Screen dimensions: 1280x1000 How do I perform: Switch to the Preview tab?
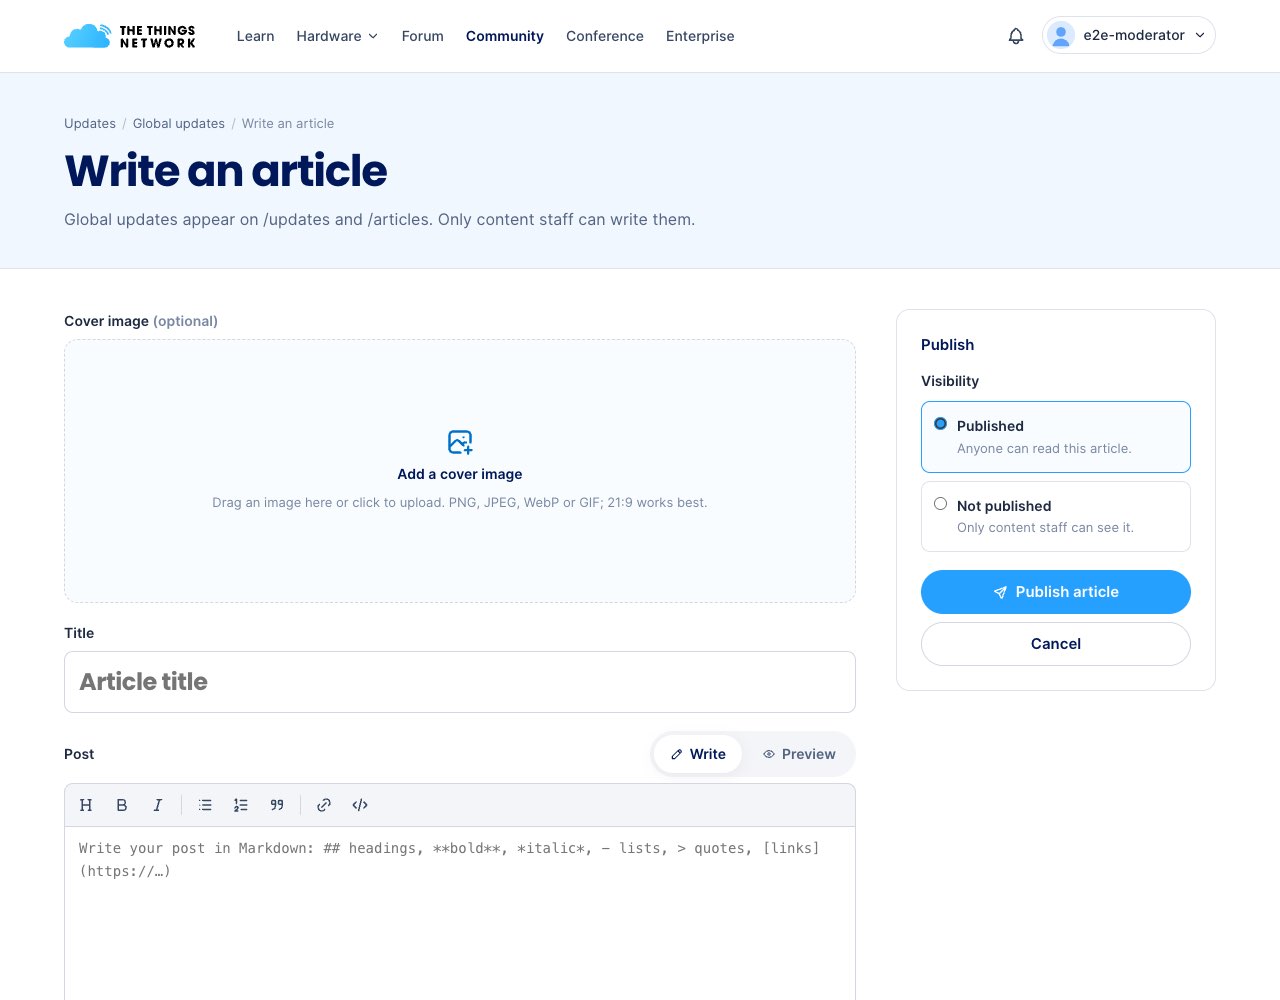[x=798, y=754]
